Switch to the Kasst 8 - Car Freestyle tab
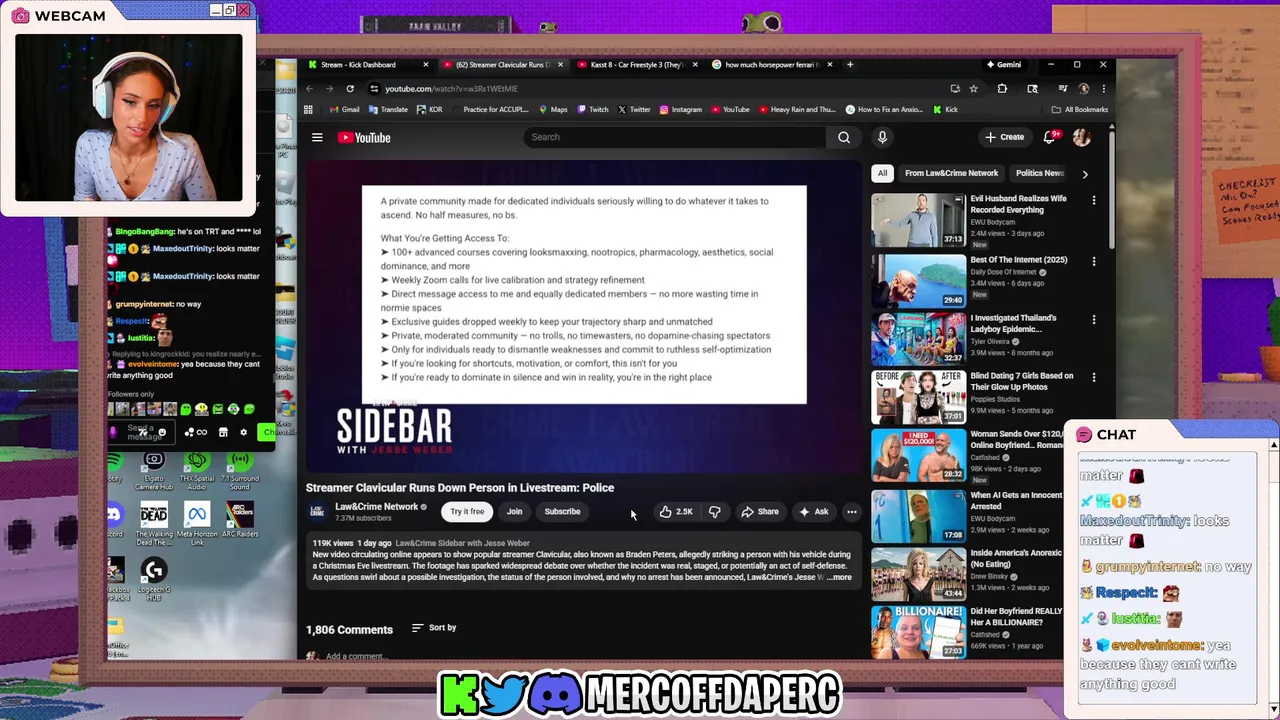 click(x=636, y=65)
